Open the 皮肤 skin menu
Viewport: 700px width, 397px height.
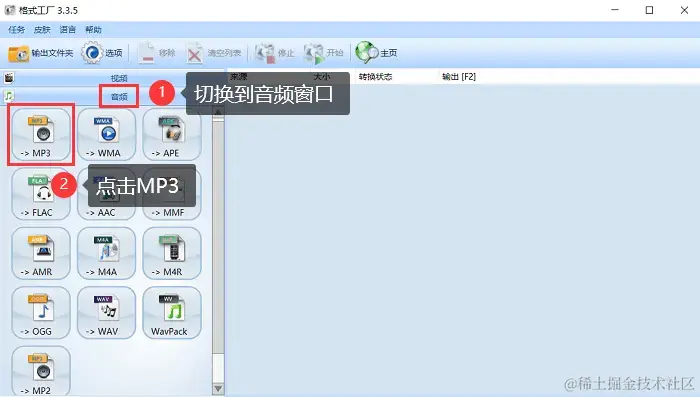42,29
